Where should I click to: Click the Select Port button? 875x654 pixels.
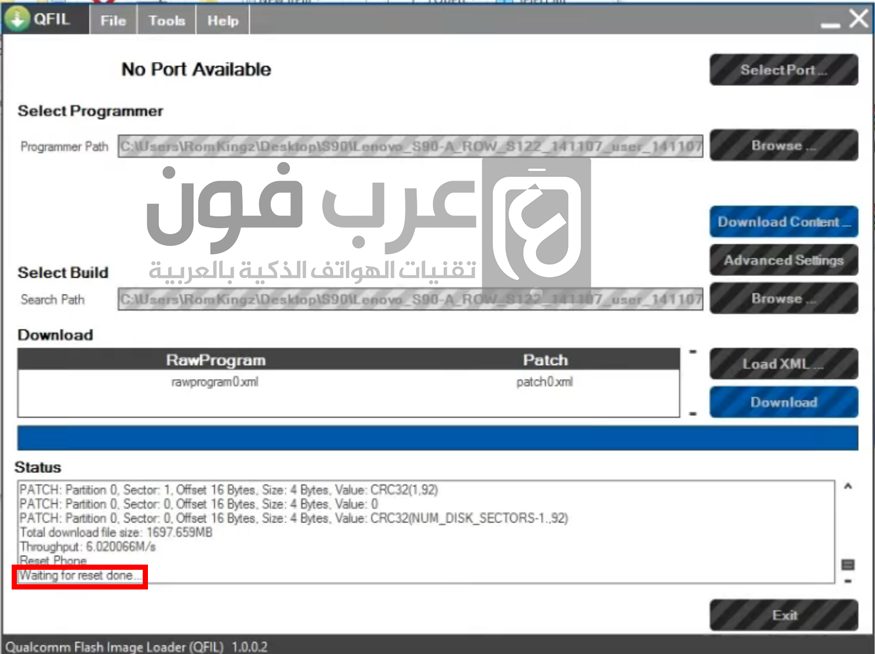[x=783, y=70]
